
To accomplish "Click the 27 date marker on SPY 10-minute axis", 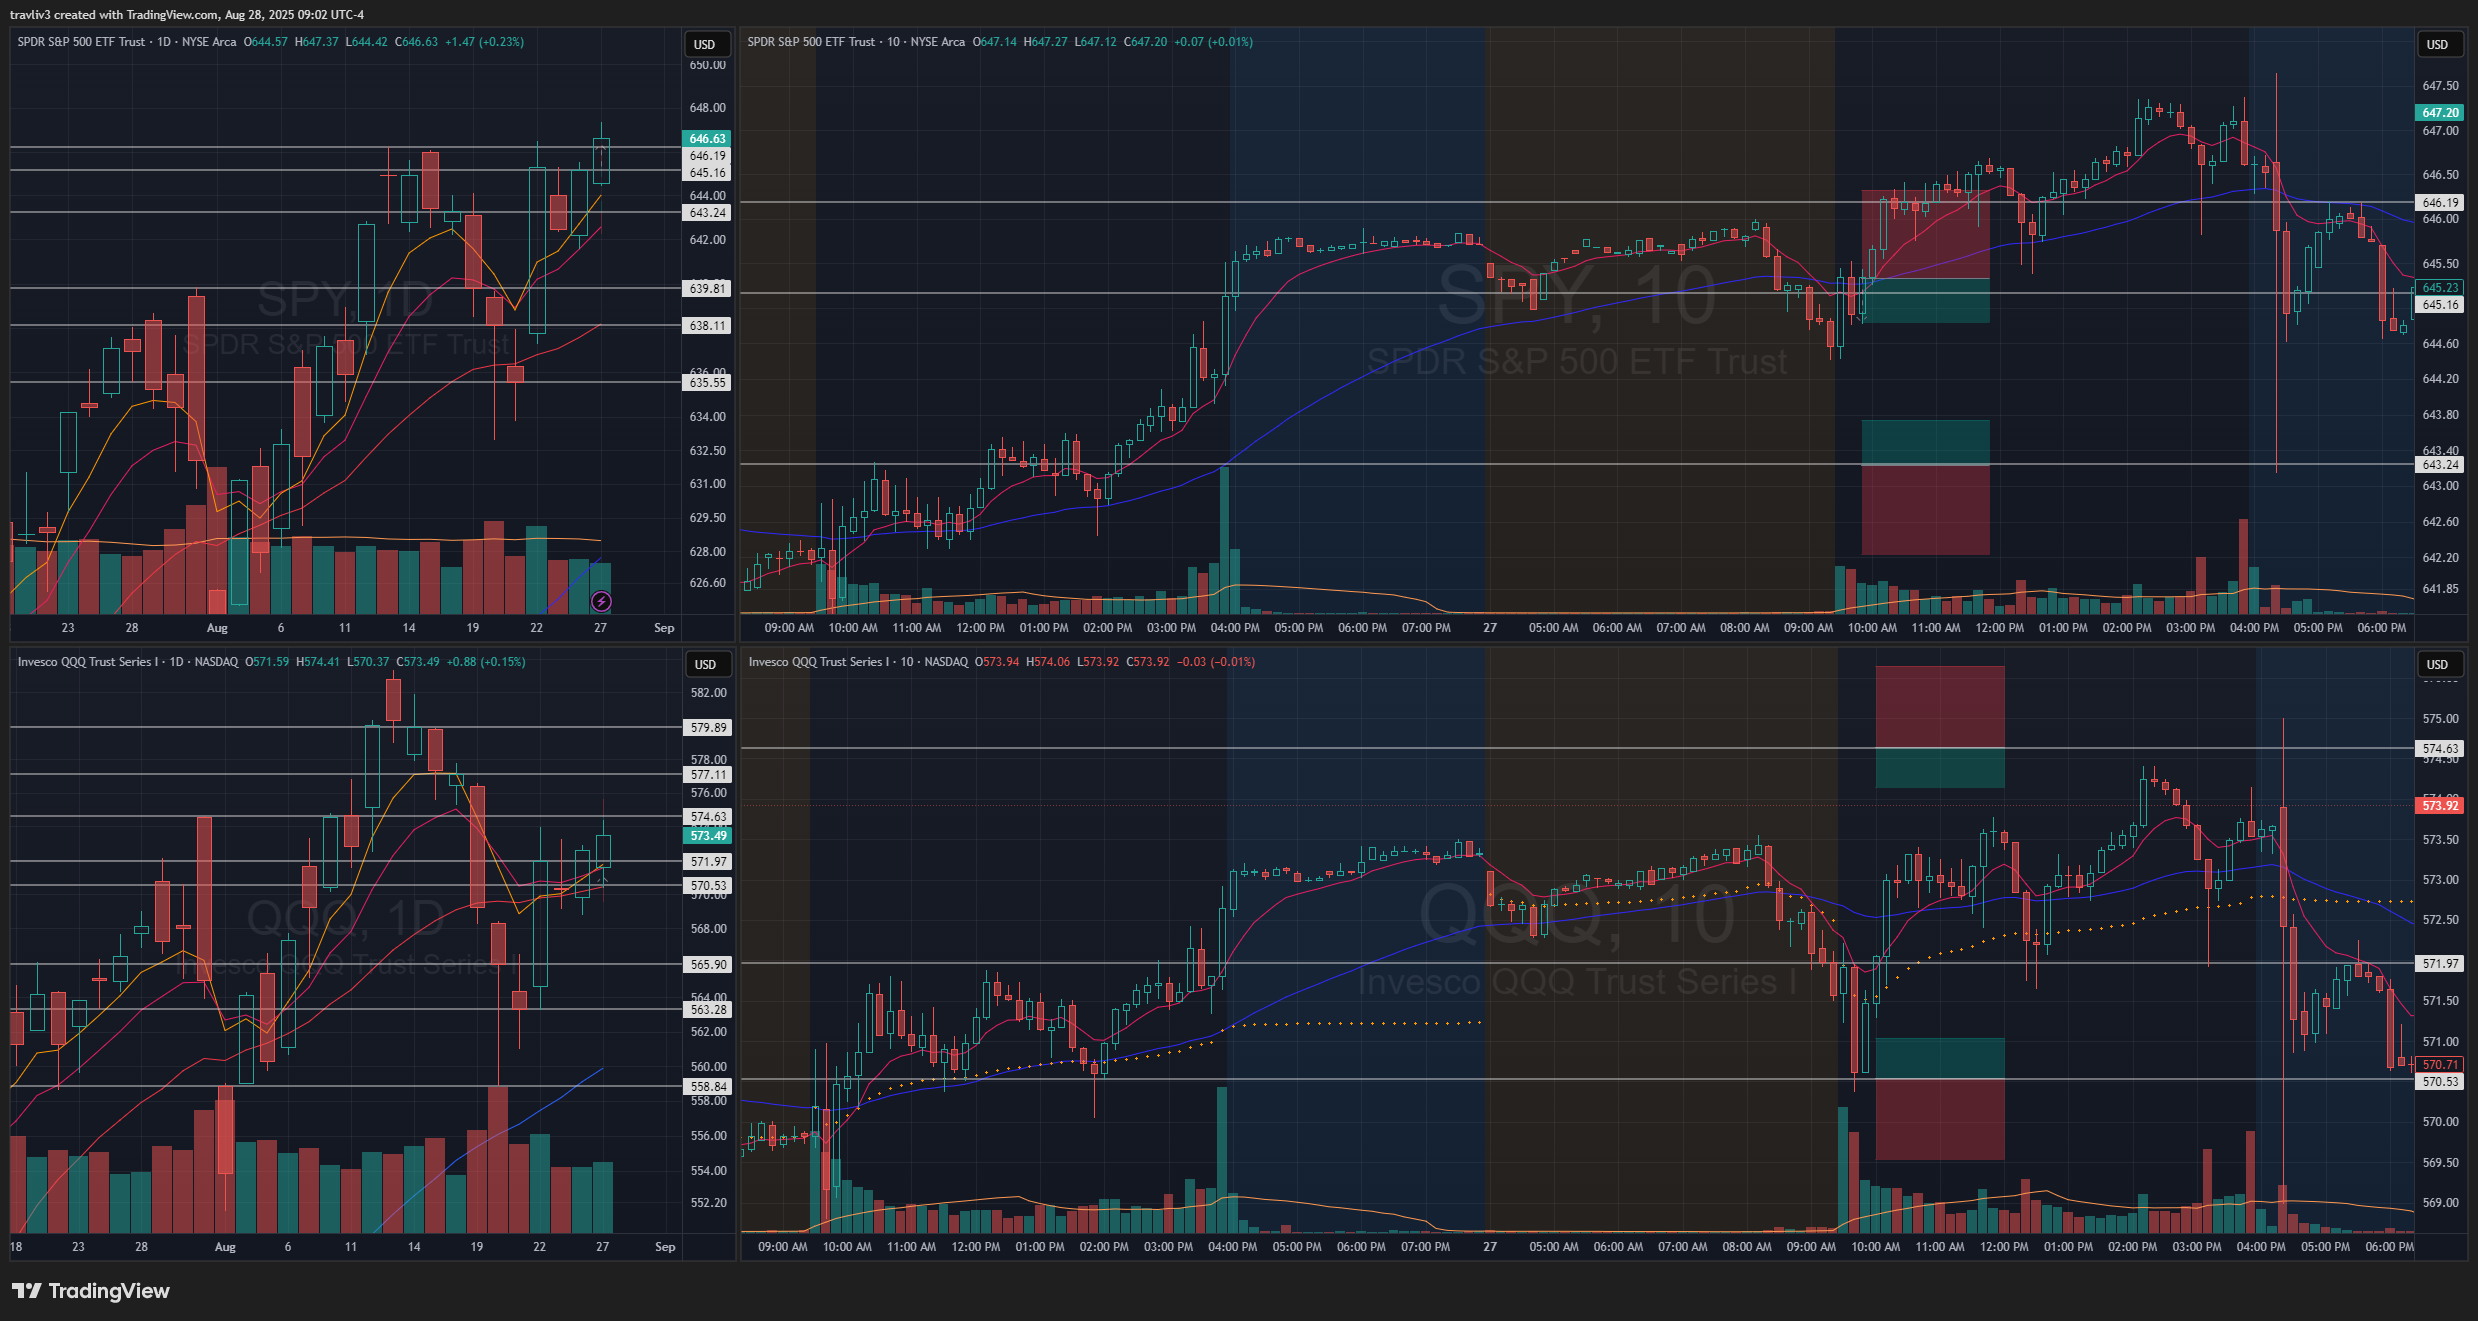I will (x=1490, y=628).
